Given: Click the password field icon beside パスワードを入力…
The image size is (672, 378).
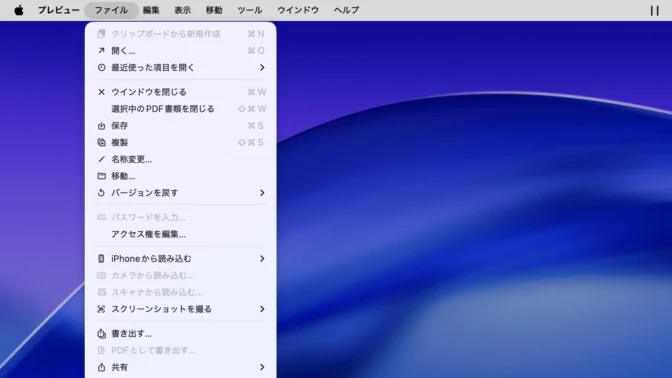Looking at the screenshot, I should (x=101, y=217).
